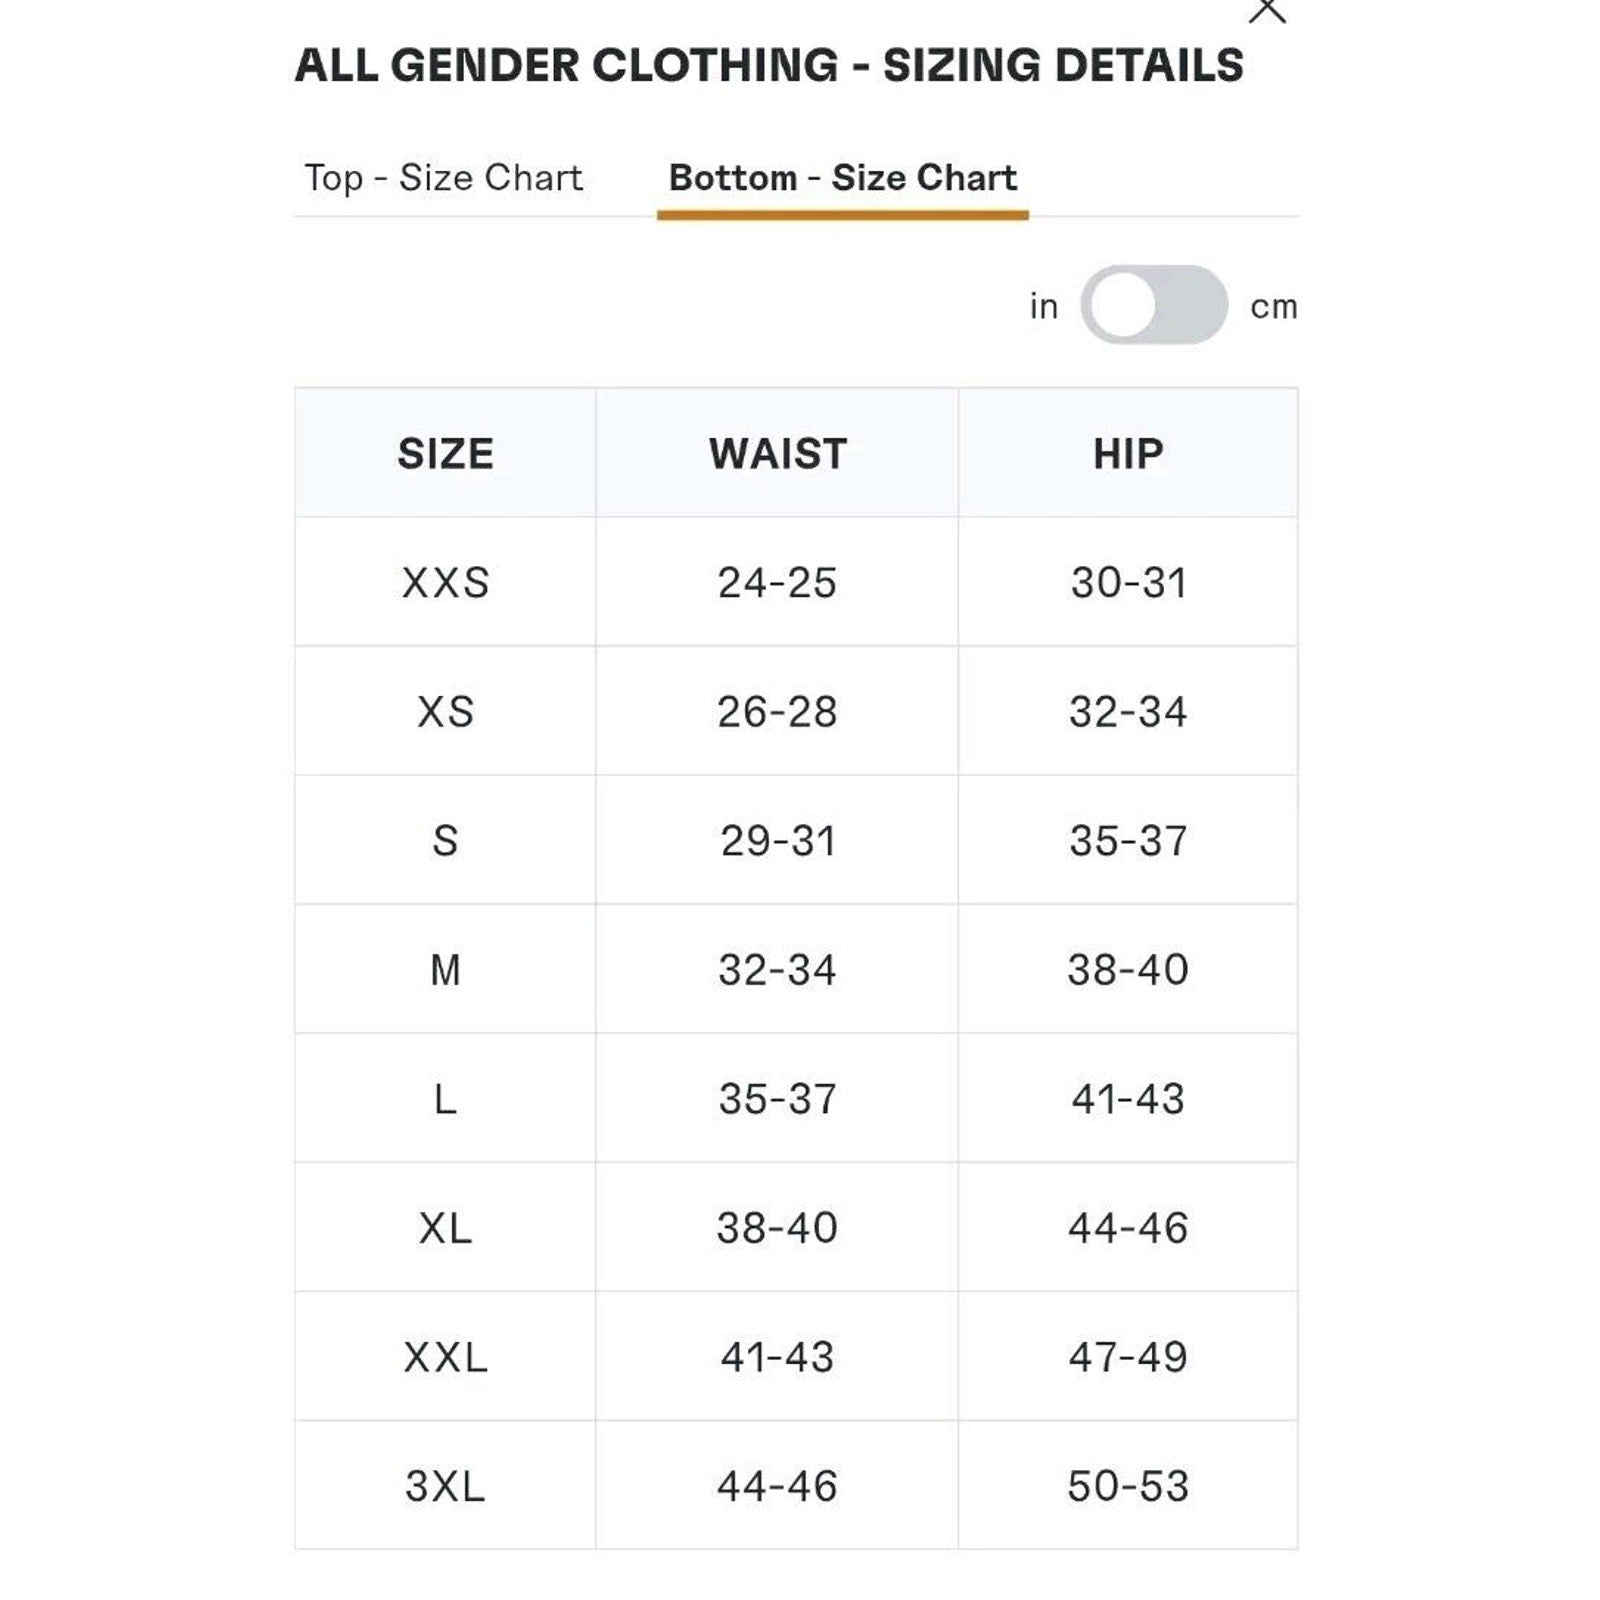
Task: Click the XL size label
Action: tap(445, 1227)
